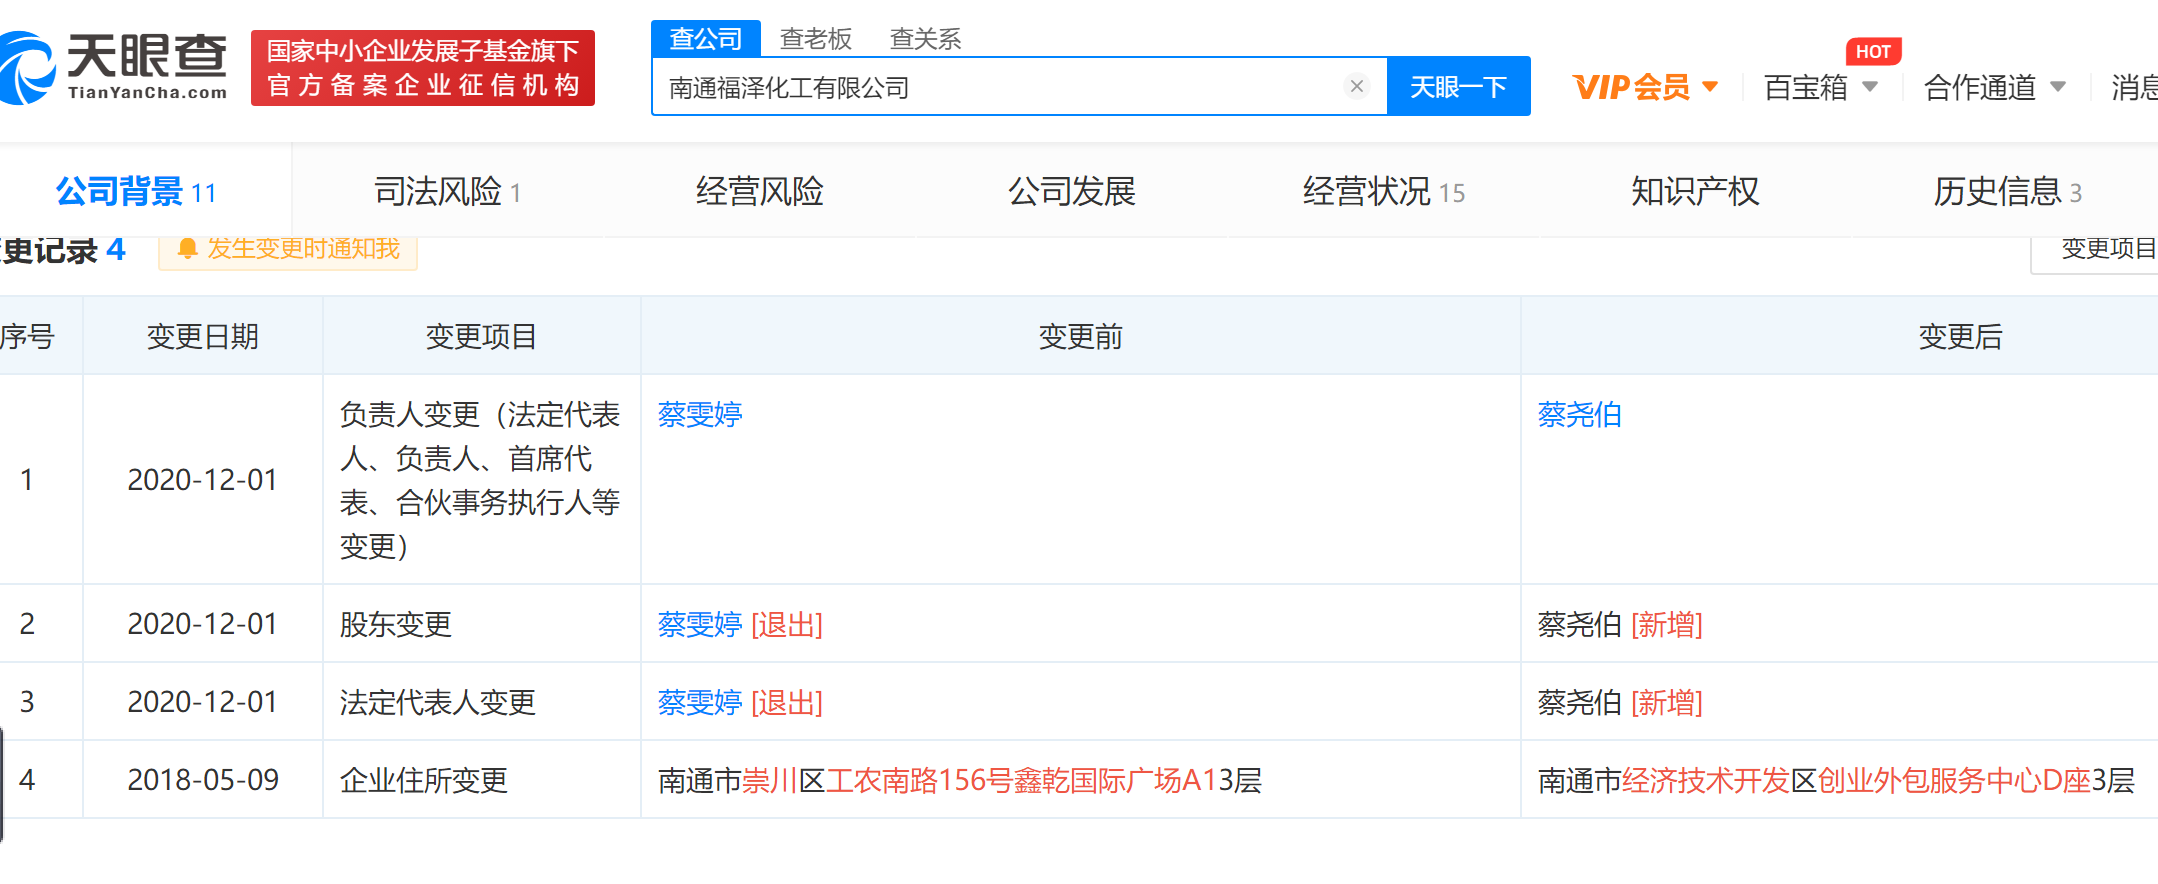Open 蔡雯婷 link in 股东变更 row
Image resolution: width=2158 pixels, height=884 pixels.
[699, 624]
